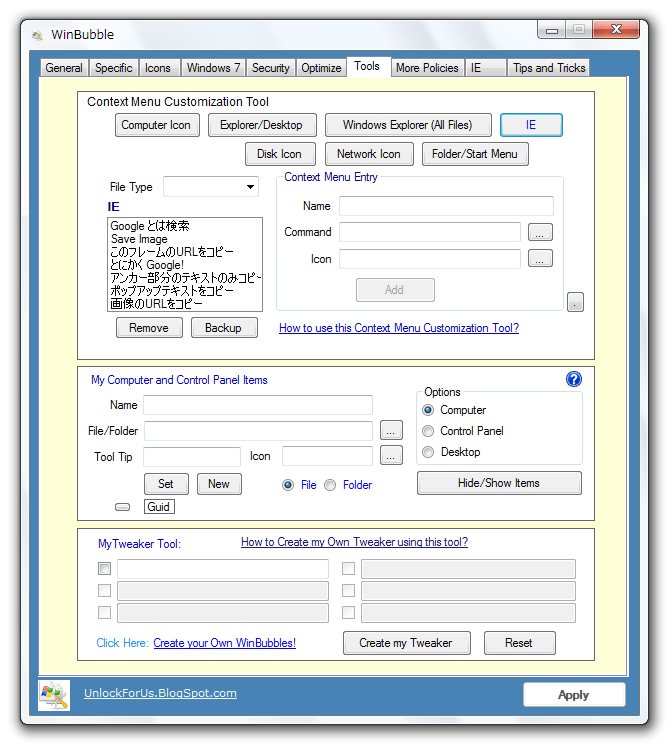Screen dimensions: 672x748
Task: Click the Set button
Action: click(166, 484)
